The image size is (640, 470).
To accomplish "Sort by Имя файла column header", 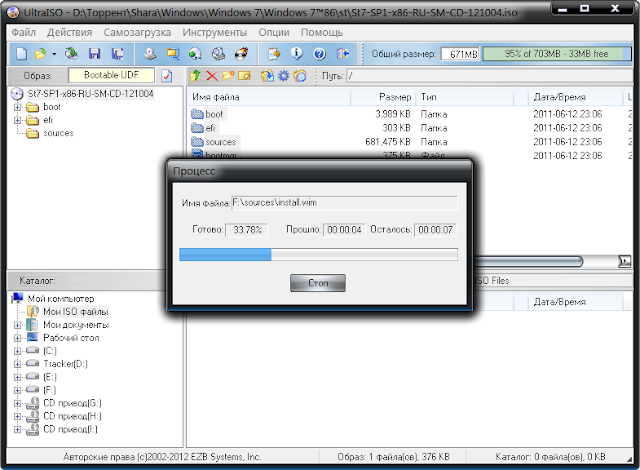I will click(269, 97).
